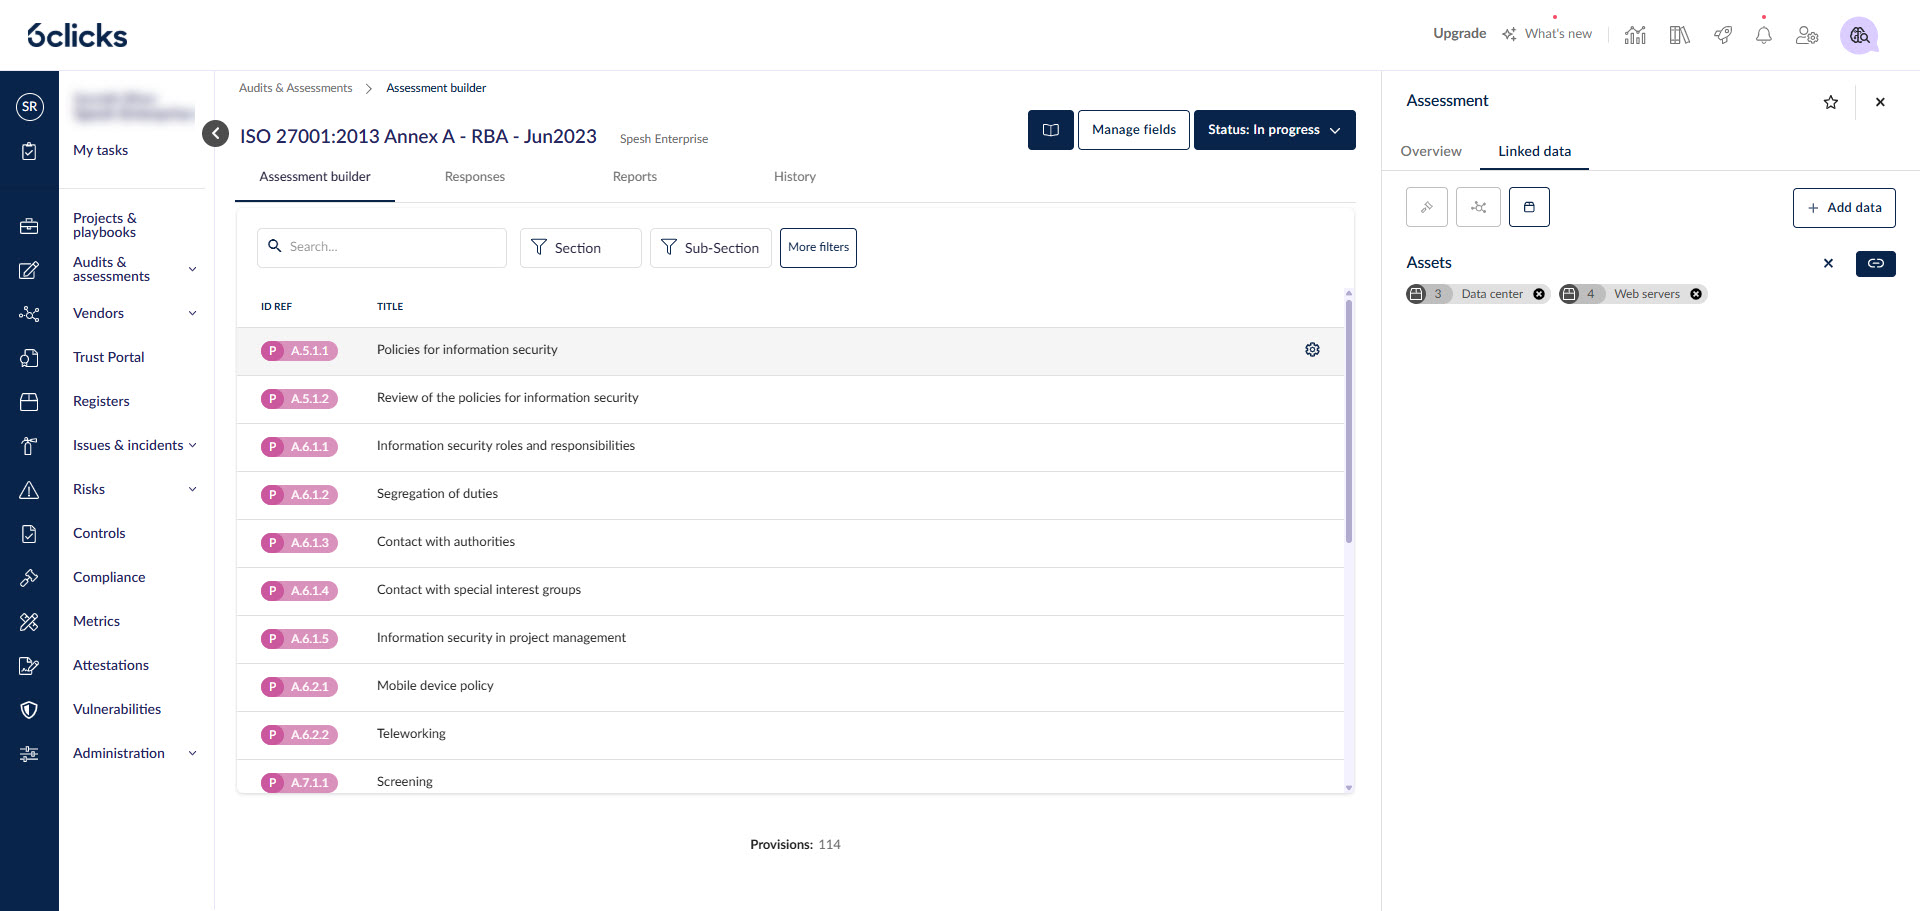
Task: Toggle the favorite star on the Assessment panel
Action: (1831, 101)
